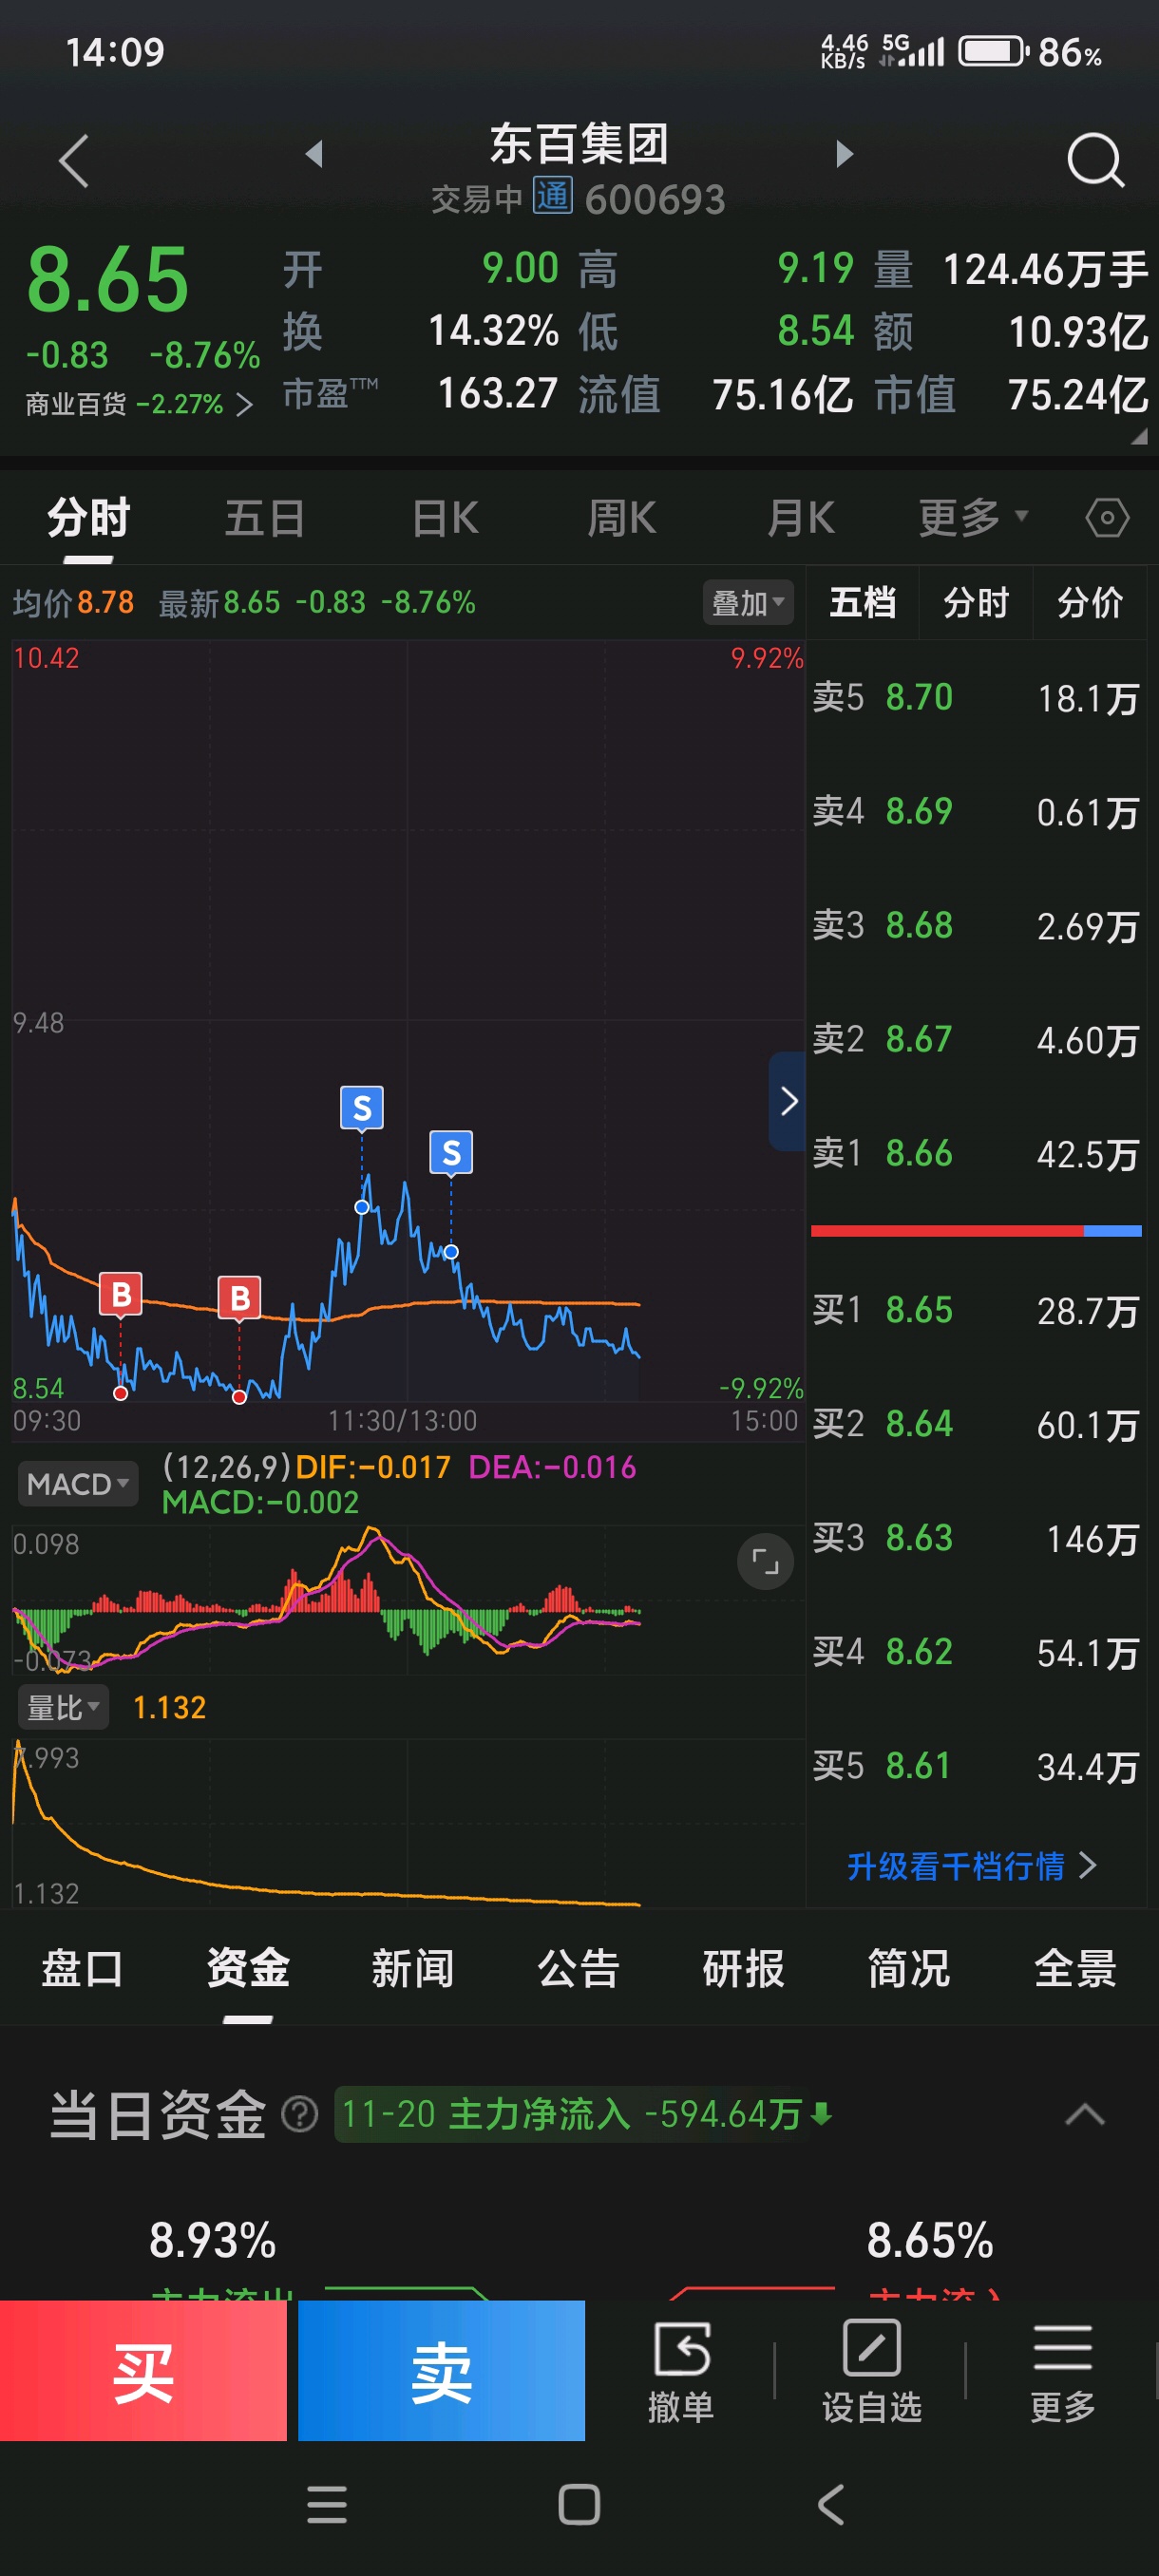Tap 买4 8.62 order row

pyautogui.click(x=976, y=1652)
